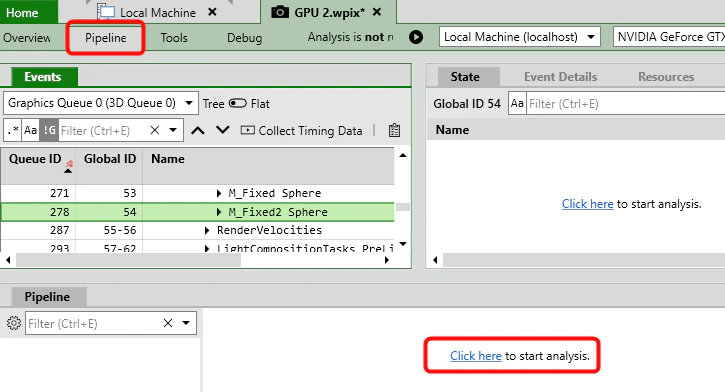Switch to the Overview tab

point(27,38)
